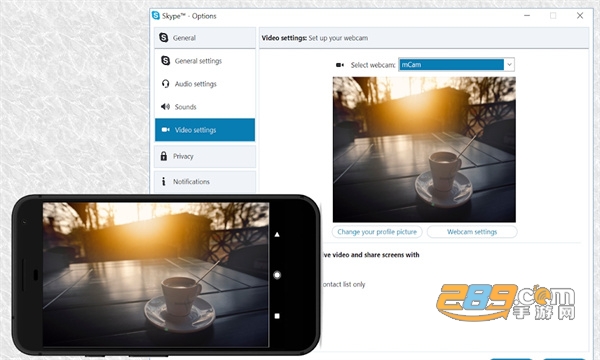Screen dimensions: 600x360
Task: Open the Notifications section
Action: click(205, 181)
